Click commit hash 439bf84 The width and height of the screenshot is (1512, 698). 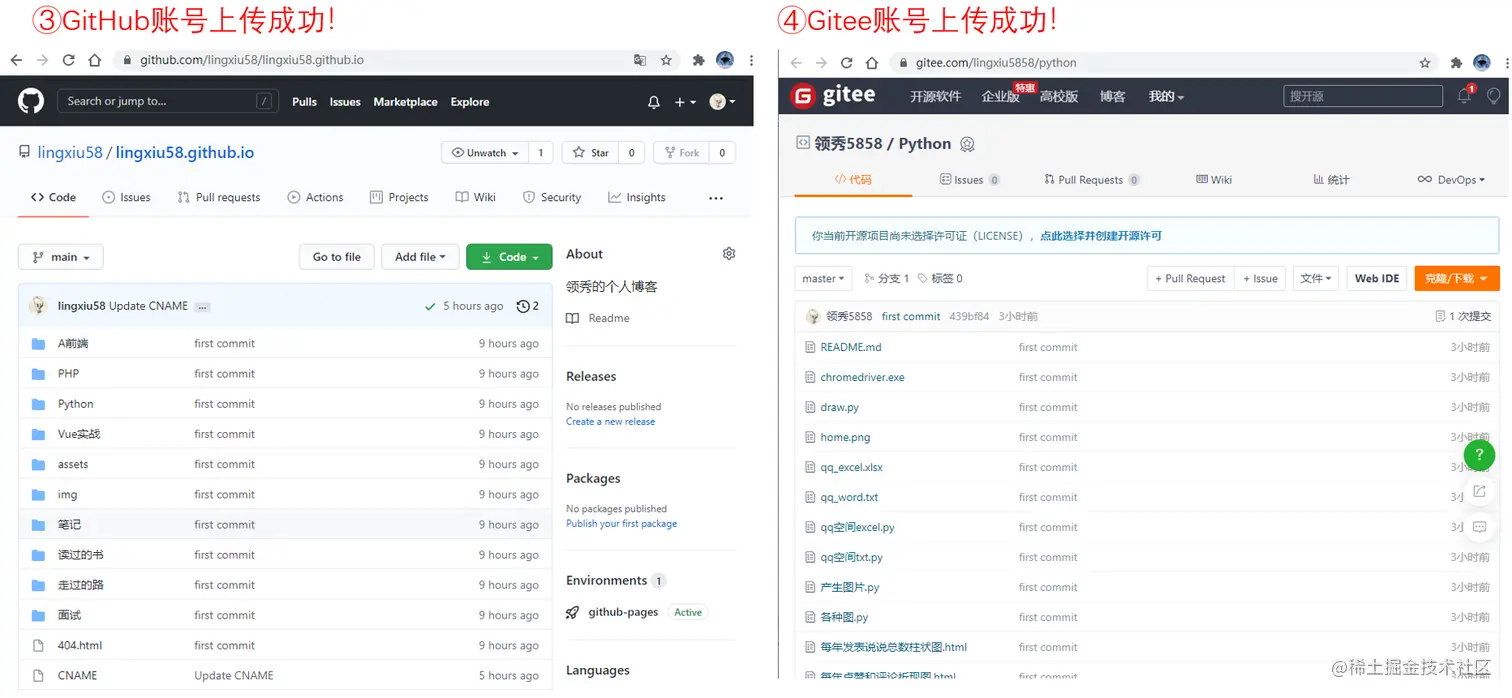[969, 316]
